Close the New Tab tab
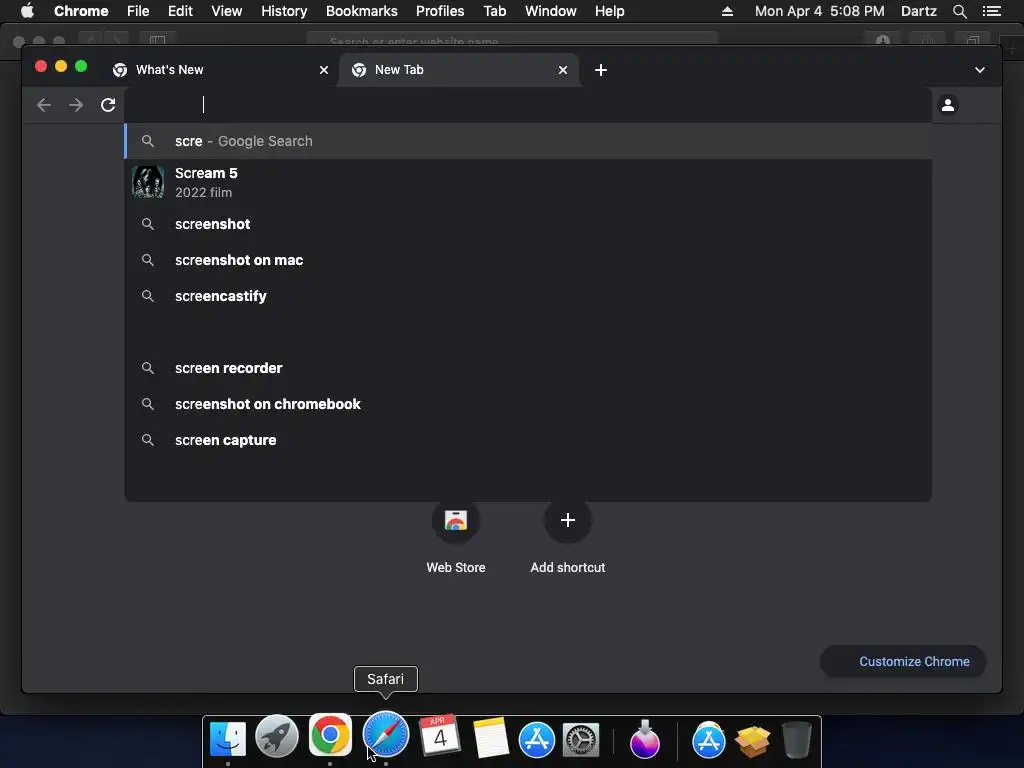Screen dimensions: 1024x768 click(563, 70)
